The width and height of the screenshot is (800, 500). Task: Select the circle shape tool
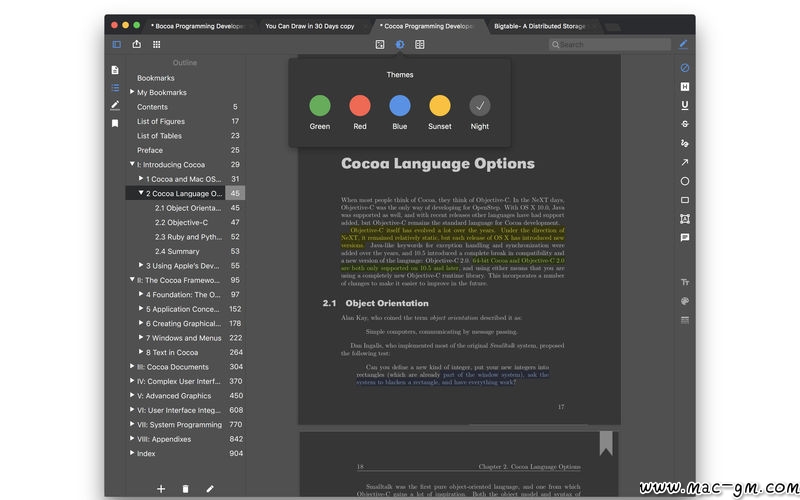pyautogui.click(x=685, y=181)
